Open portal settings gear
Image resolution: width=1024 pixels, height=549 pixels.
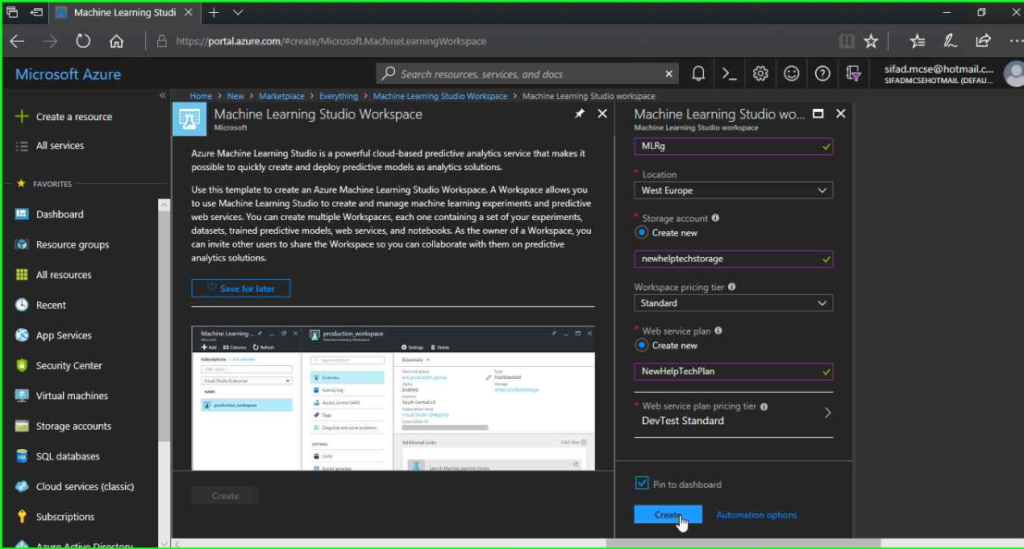(760, 74)
